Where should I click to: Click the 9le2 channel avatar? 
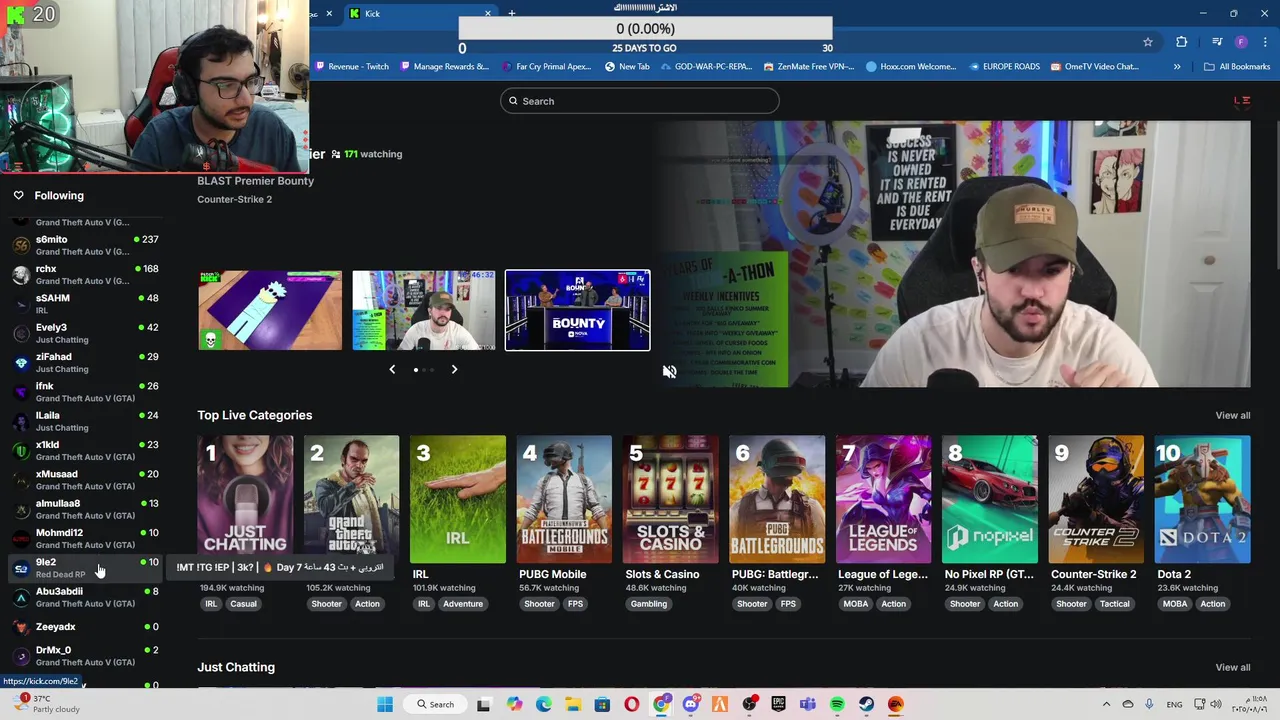(x=21, y=568)
